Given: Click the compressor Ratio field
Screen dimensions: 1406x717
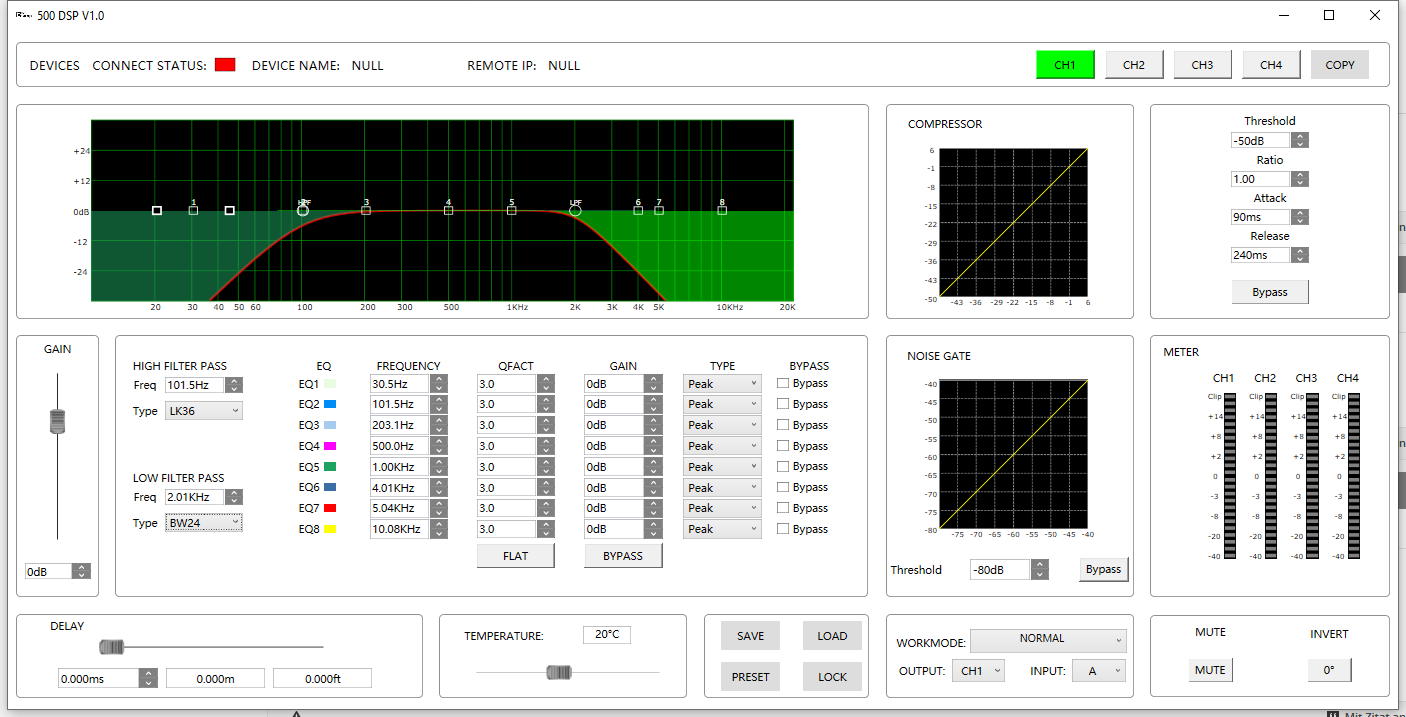Looking at the screenshot, I should [x=1261, y=179].
